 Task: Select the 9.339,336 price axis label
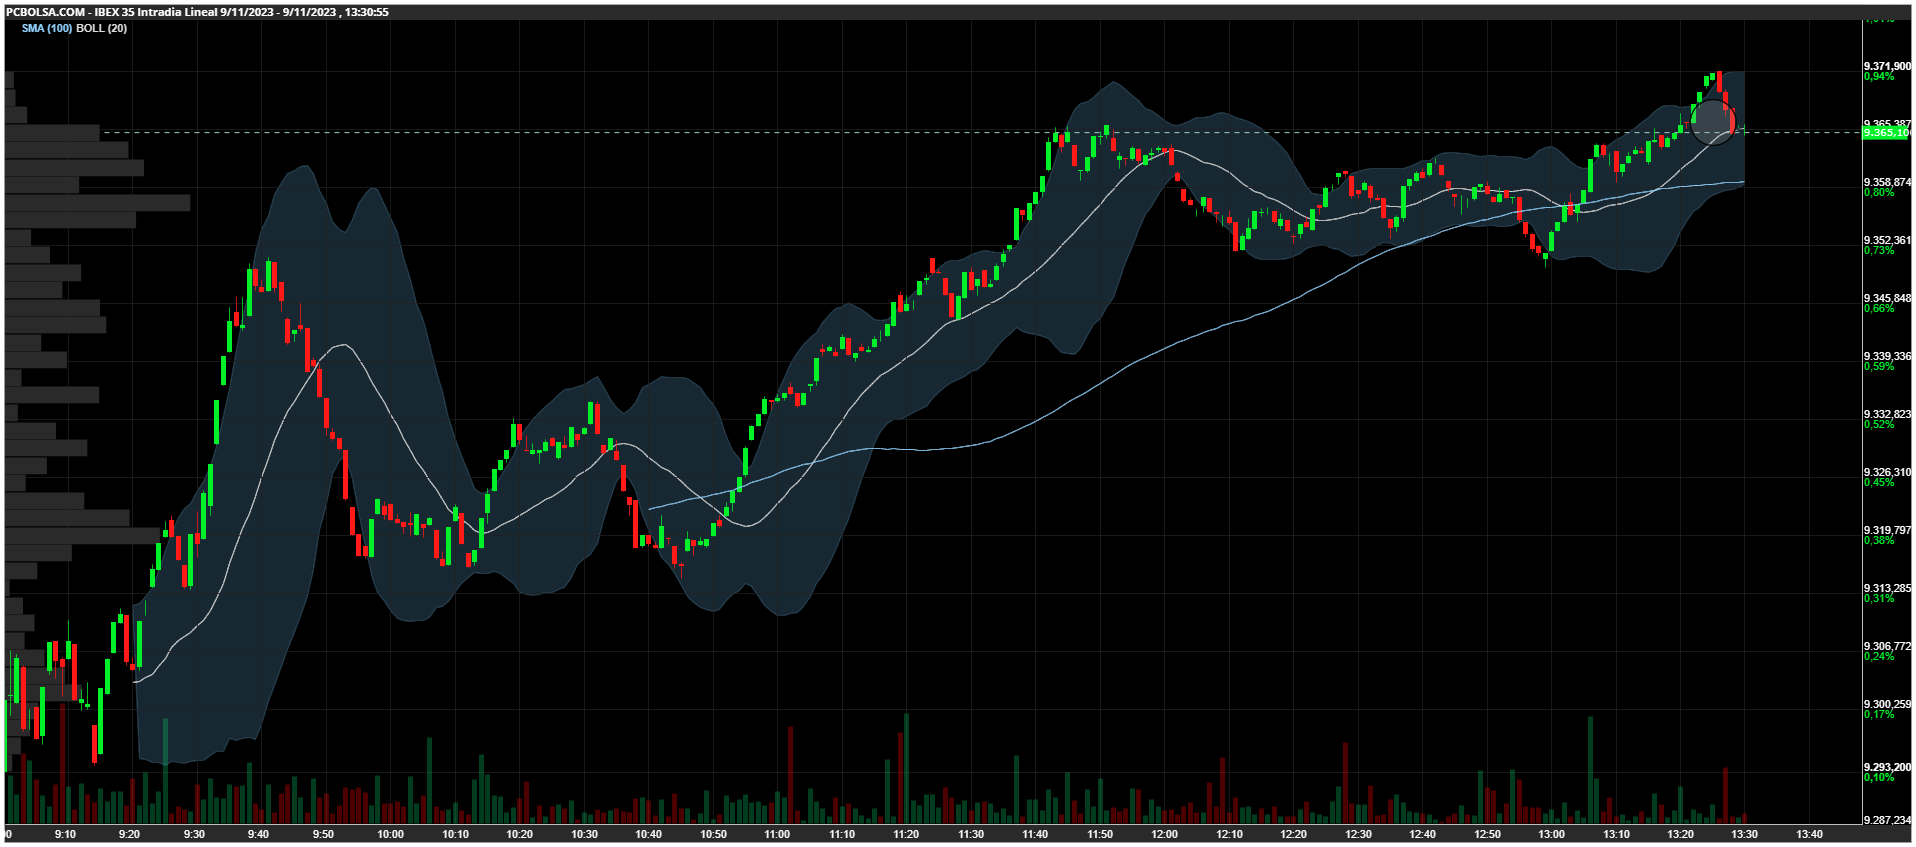(1887, 356)
